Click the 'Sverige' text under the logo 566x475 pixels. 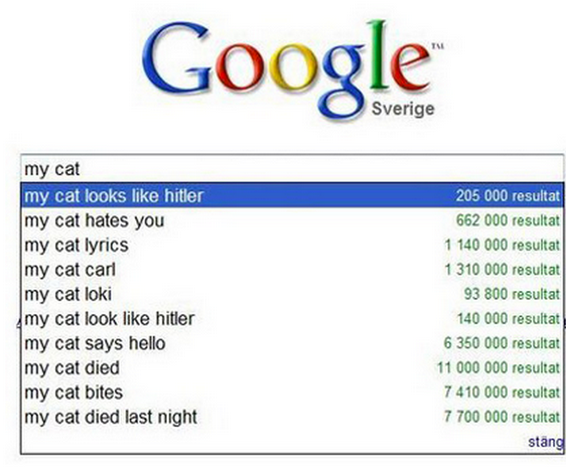click(403, 109)
